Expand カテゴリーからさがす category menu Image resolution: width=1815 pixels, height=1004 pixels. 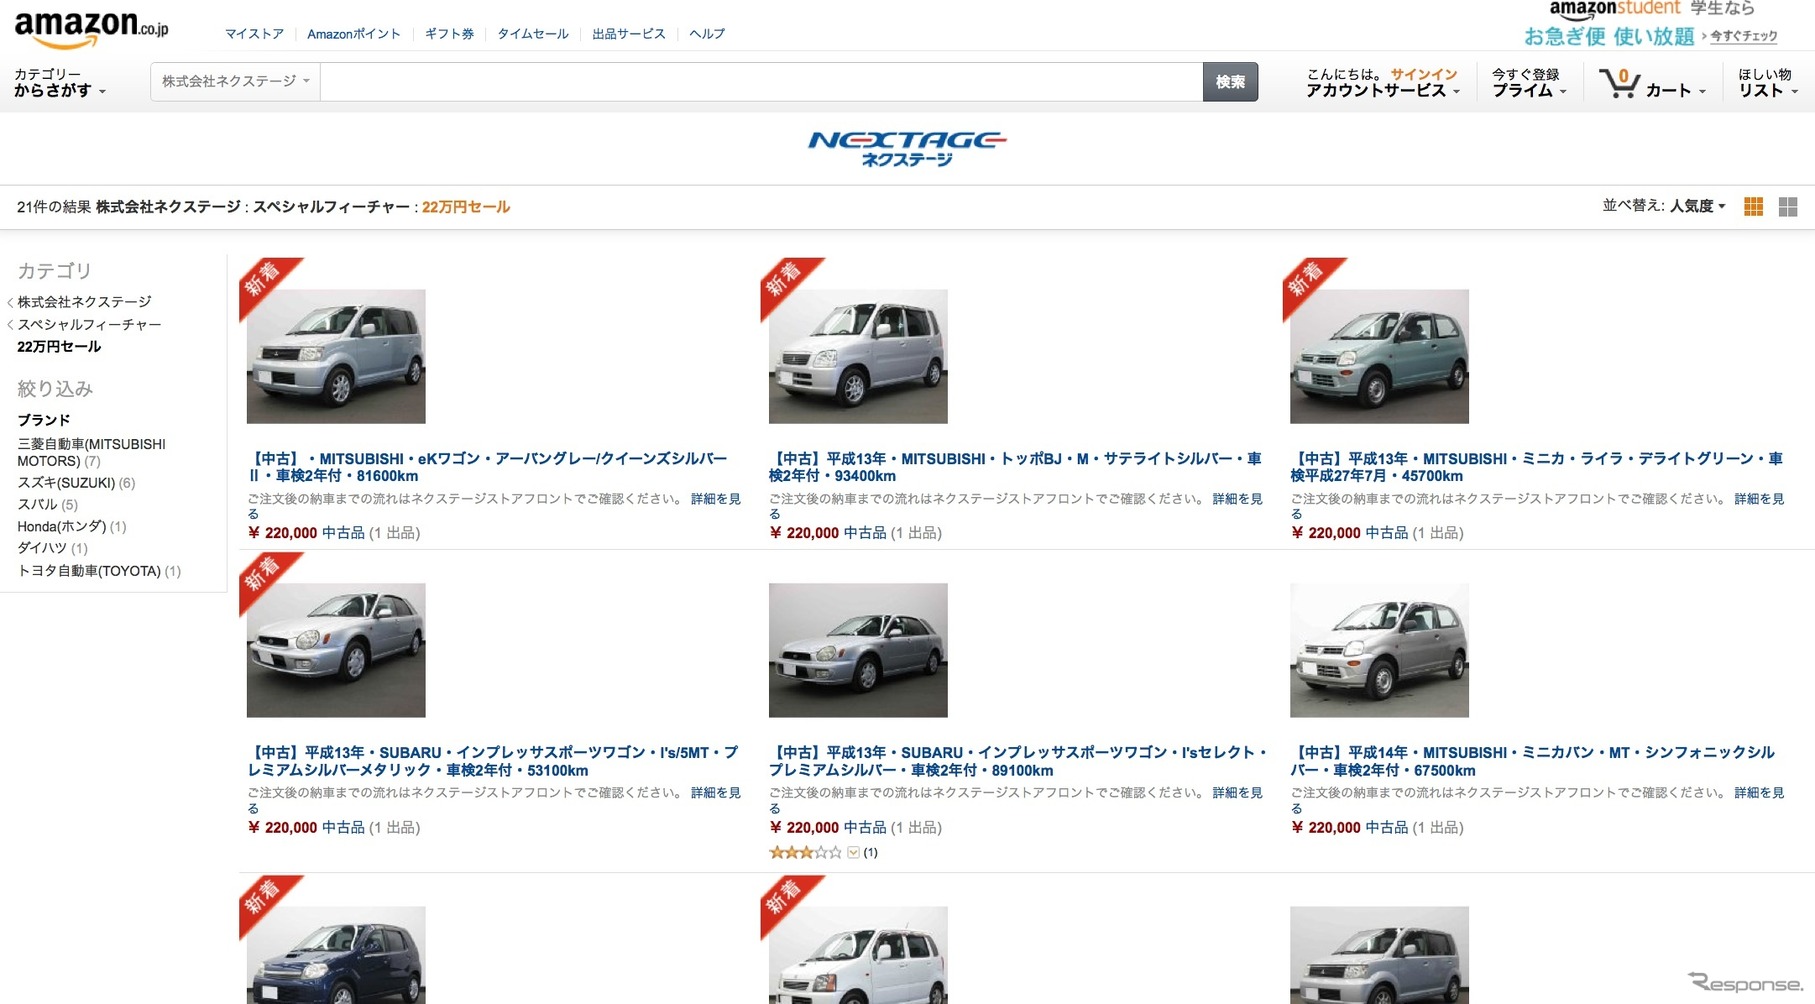click(x=59, y=83)
